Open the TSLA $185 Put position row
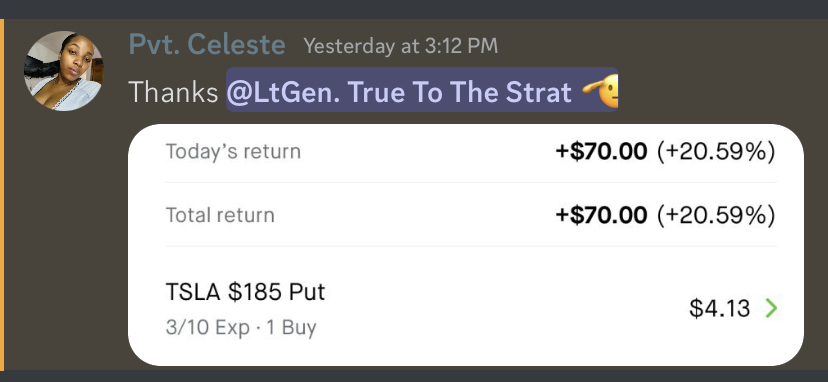Image resolution: width=828 pixels, height=382 pixels. click(471, 308)
